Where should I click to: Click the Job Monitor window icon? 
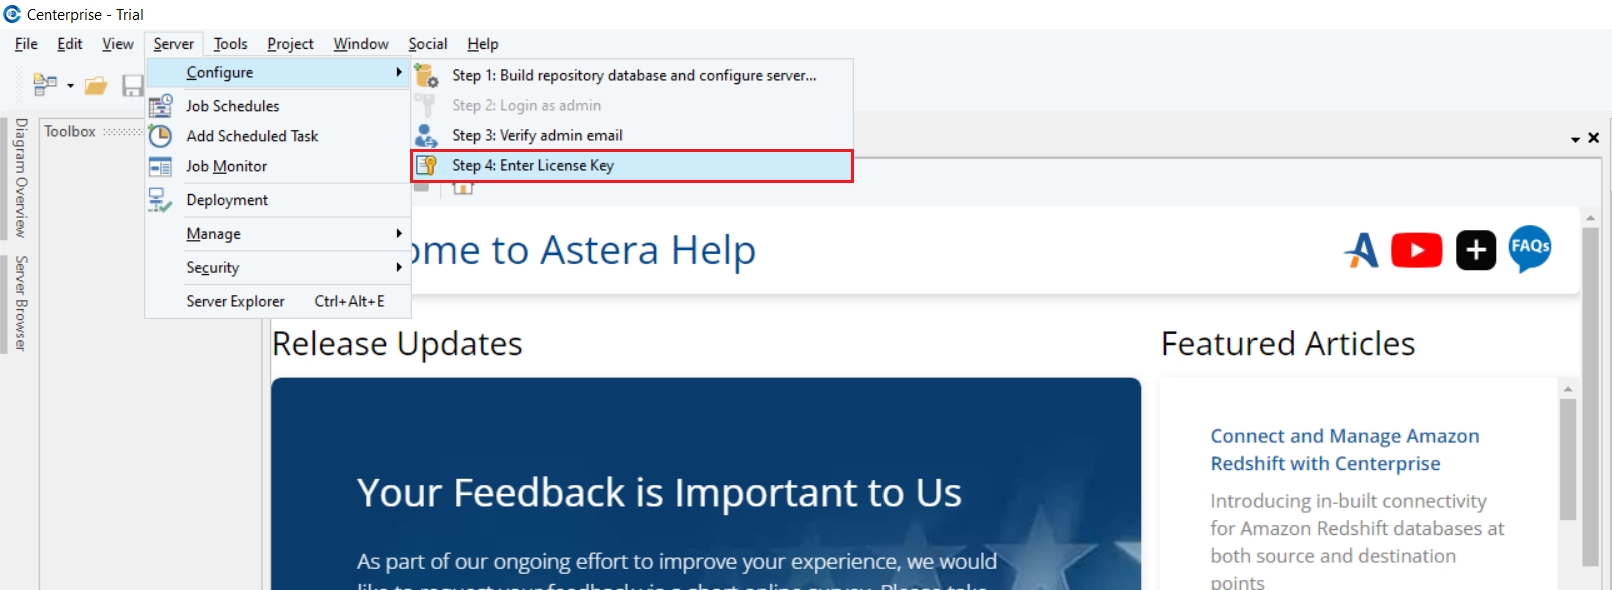[160, 166]
